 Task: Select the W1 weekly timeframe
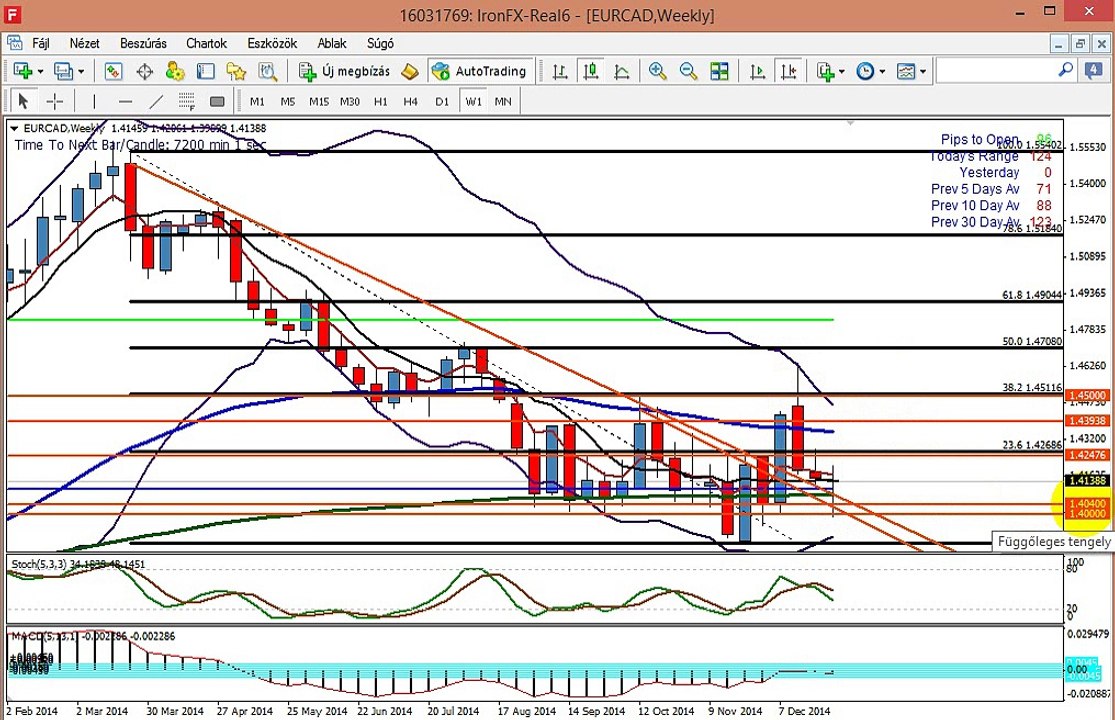[473, 102]
